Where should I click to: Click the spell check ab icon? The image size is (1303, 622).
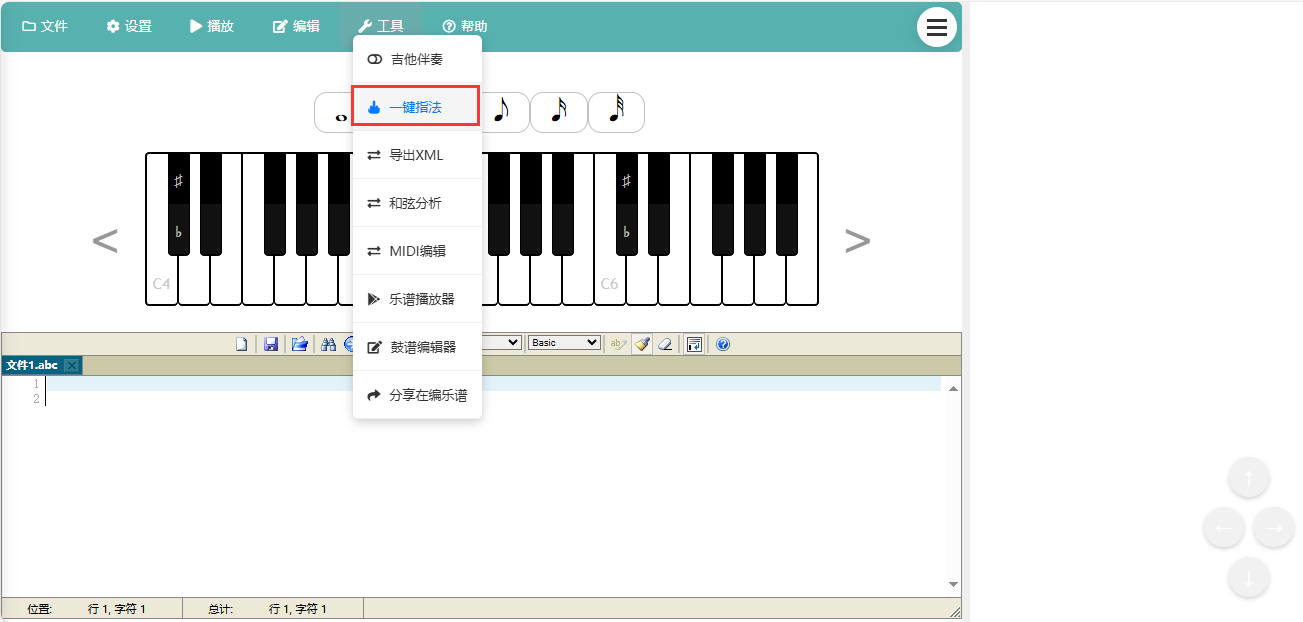tap(619, 344)
